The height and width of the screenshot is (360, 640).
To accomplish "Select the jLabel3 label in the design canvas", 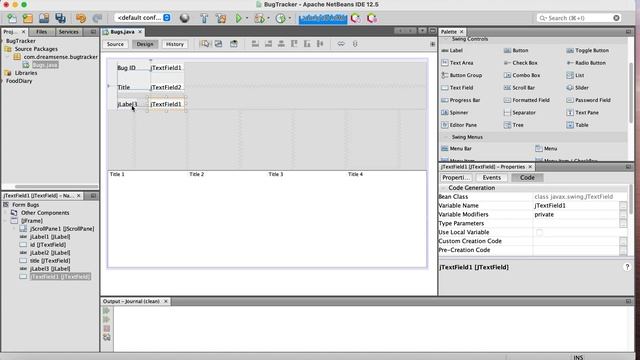I will click(127, 104).
